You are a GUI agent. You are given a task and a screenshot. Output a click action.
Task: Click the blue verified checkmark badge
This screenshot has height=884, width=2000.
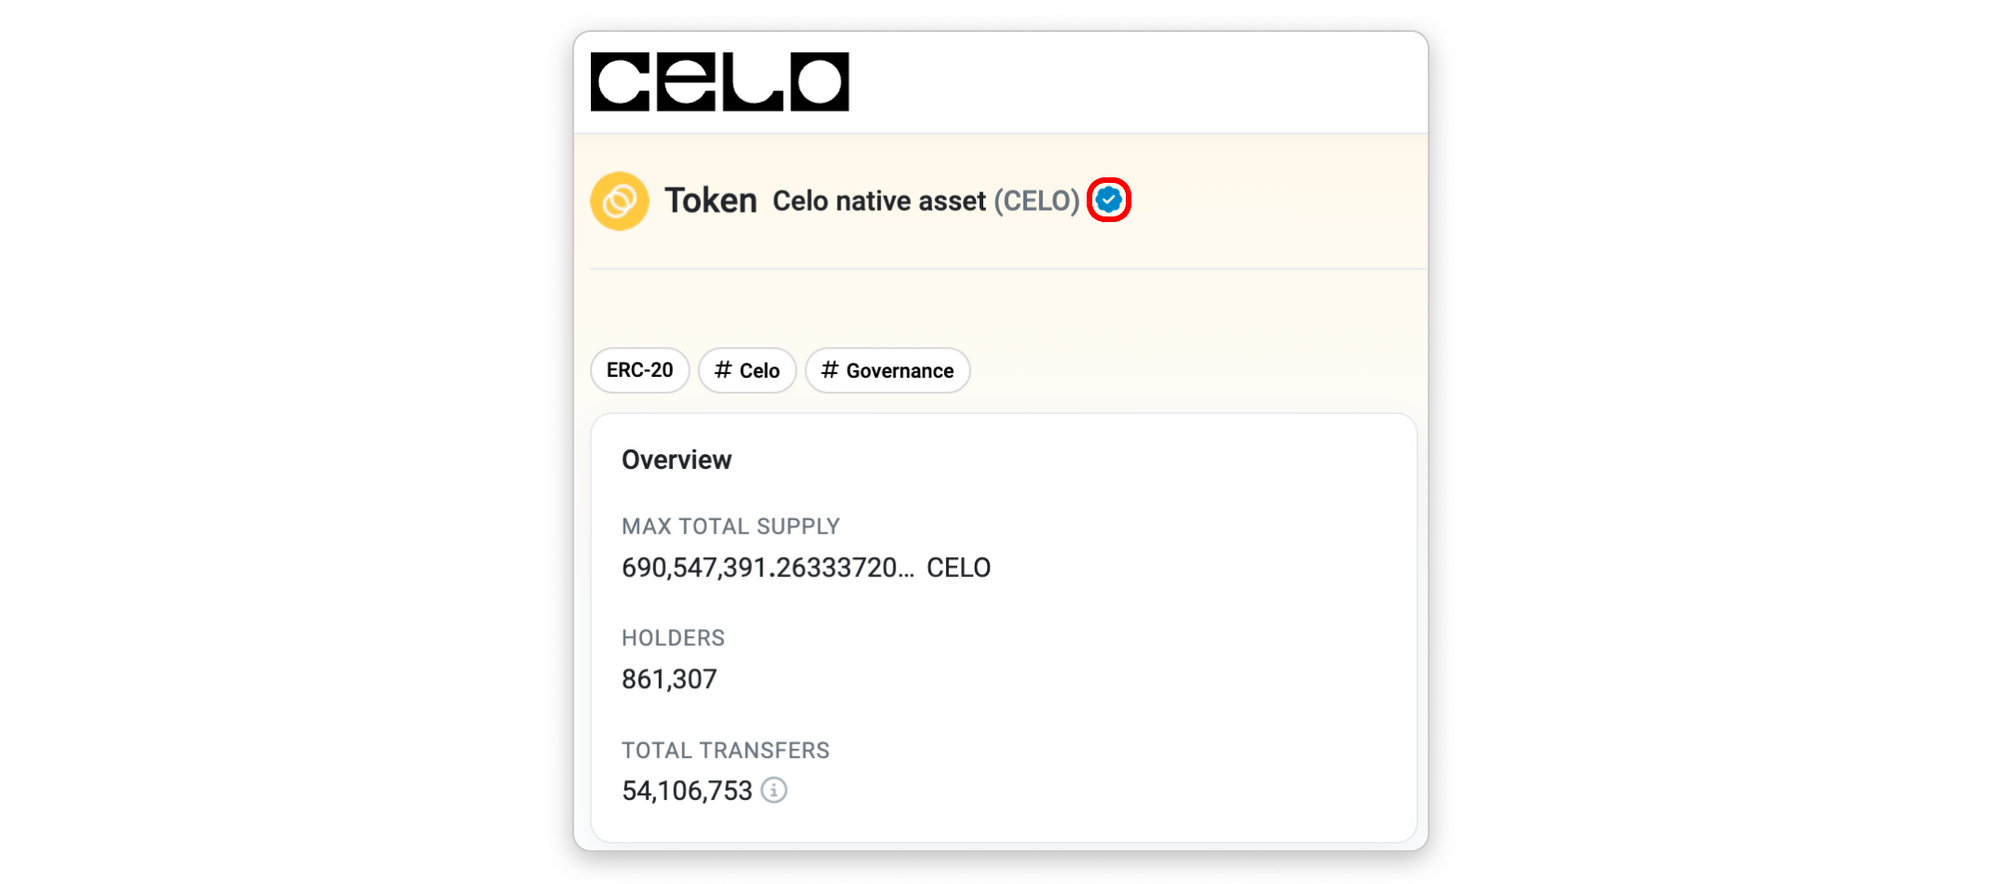point(1108,200)
